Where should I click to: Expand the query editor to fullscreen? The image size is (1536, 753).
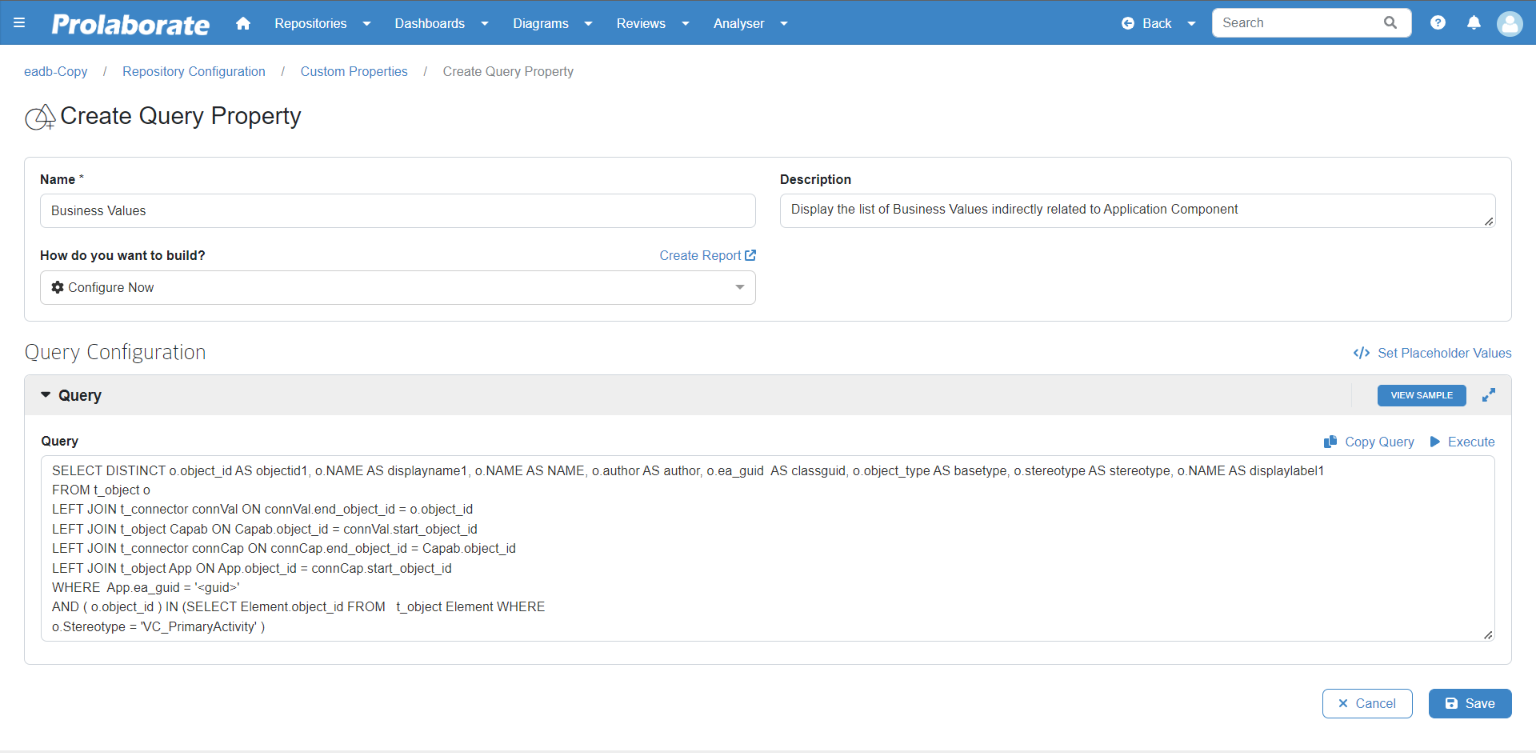[1488, 395]
